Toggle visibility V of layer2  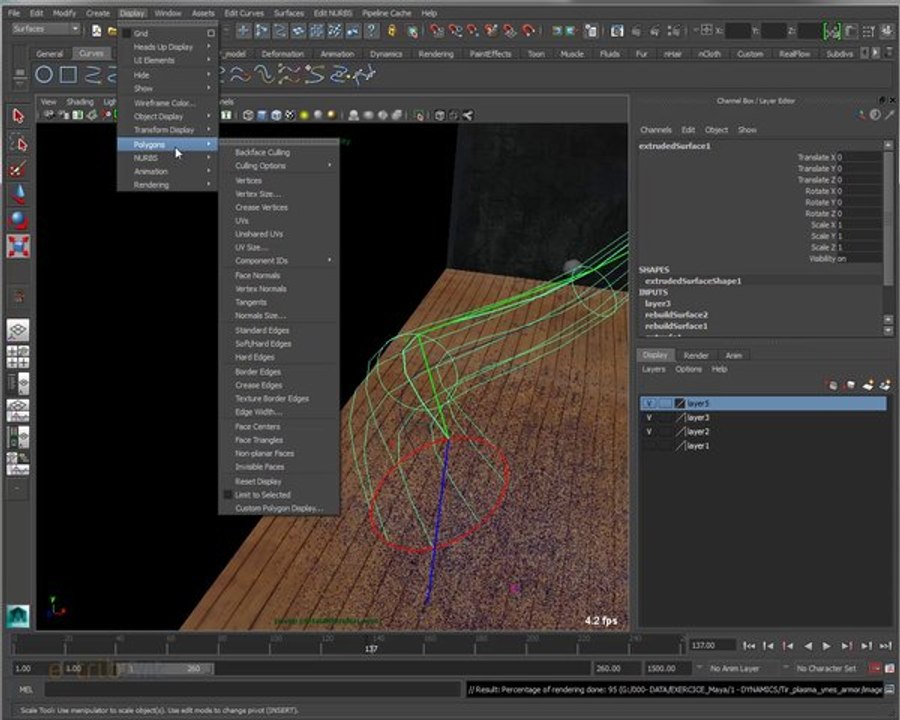pos(649,431)
